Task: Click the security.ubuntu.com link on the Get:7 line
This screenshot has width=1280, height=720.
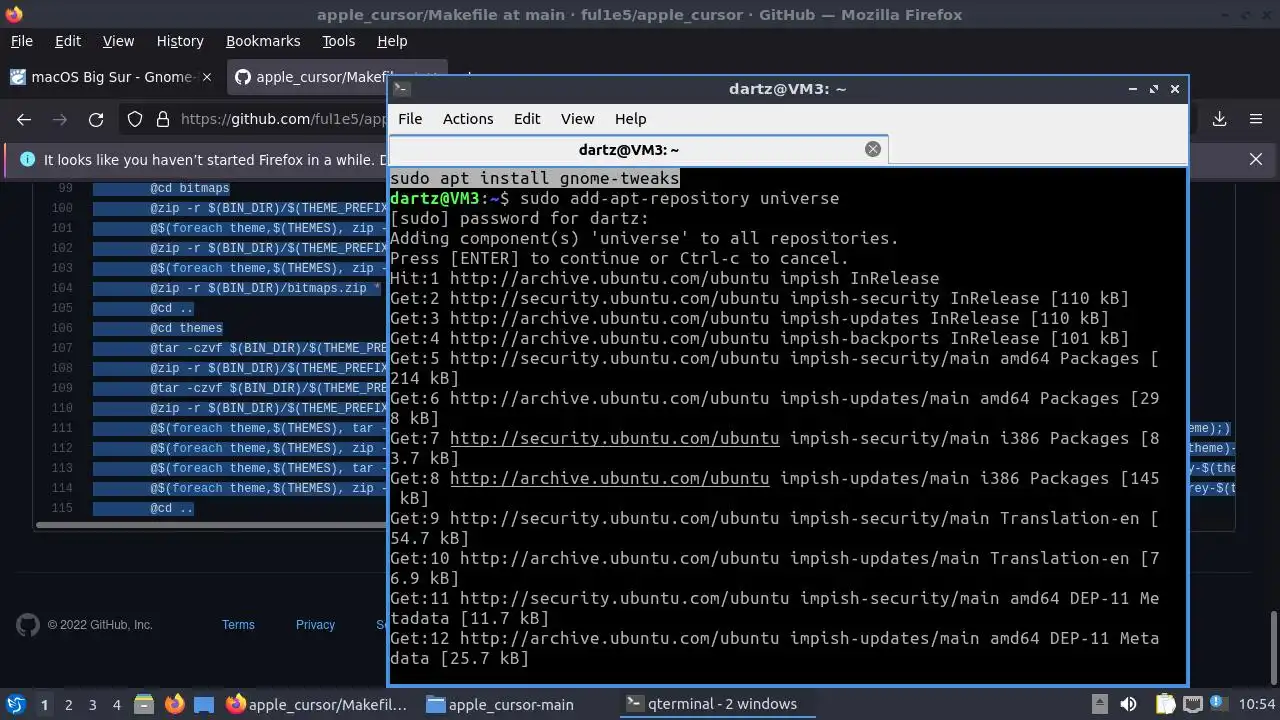Action: coord(614,438)
